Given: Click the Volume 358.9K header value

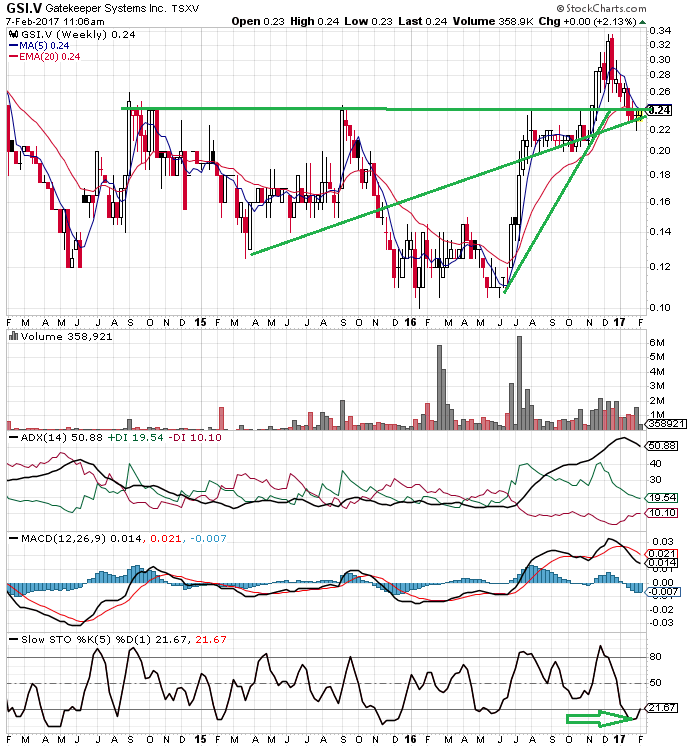Looking at the screenshot, I should coord(493,21).
